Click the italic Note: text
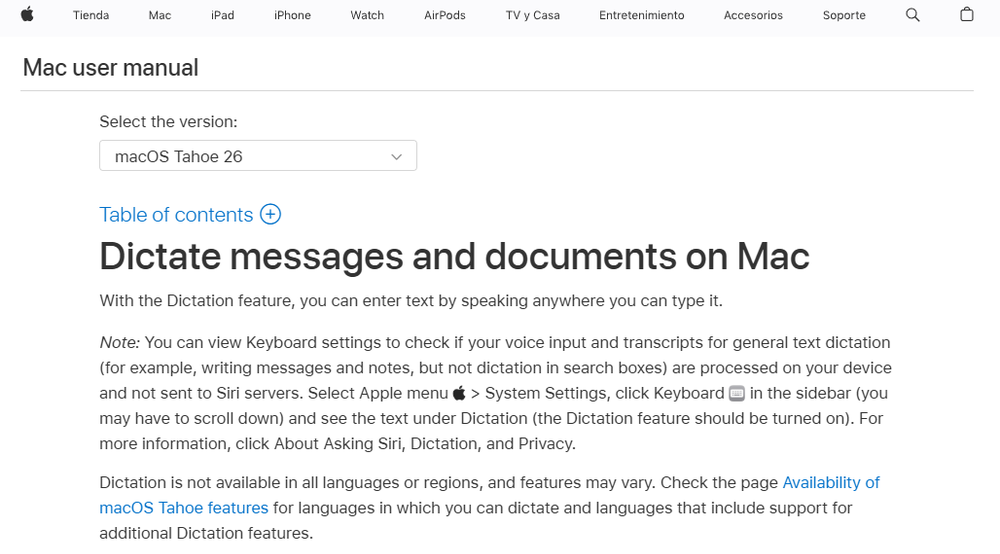1000x554 pixels. click(119, 342)
